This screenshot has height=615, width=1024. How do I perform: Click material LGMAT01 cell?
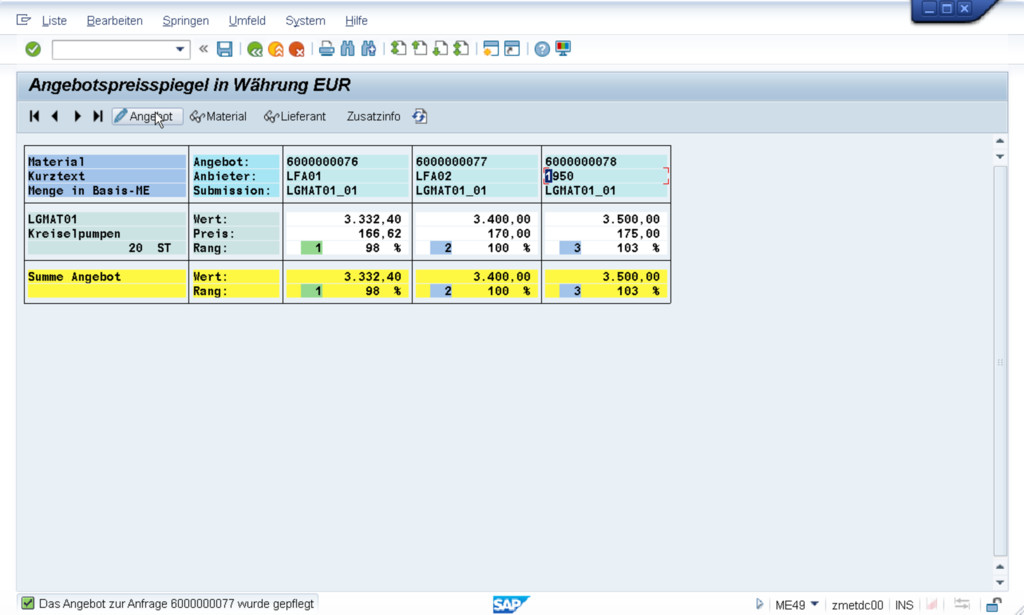(53, 219)
